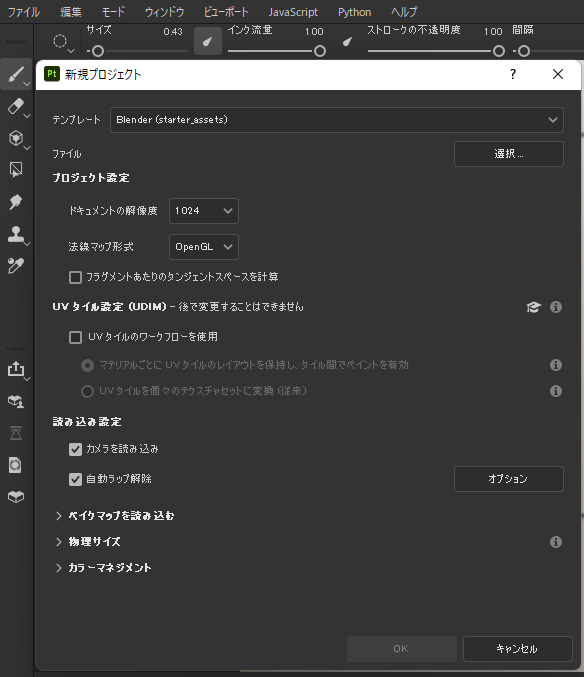Open the 編集 menu
Viewport: 584px width, 677px height.
71,12
